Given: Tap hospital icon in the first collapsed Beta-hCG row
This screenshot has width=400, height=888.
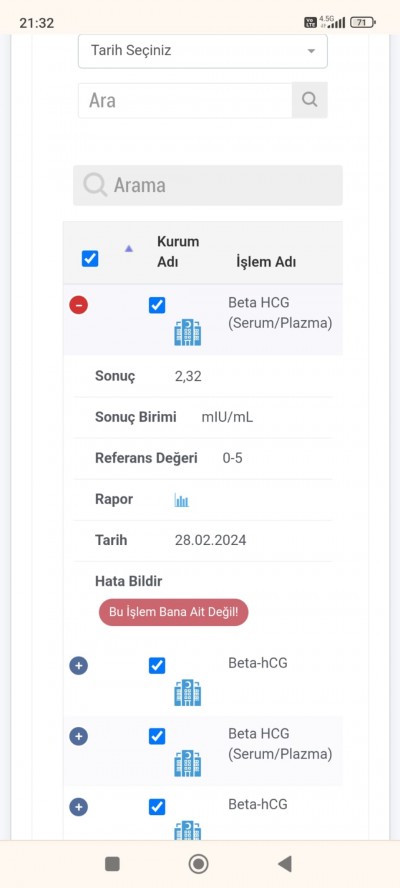Looking at the screenshot, I should 188,693.
